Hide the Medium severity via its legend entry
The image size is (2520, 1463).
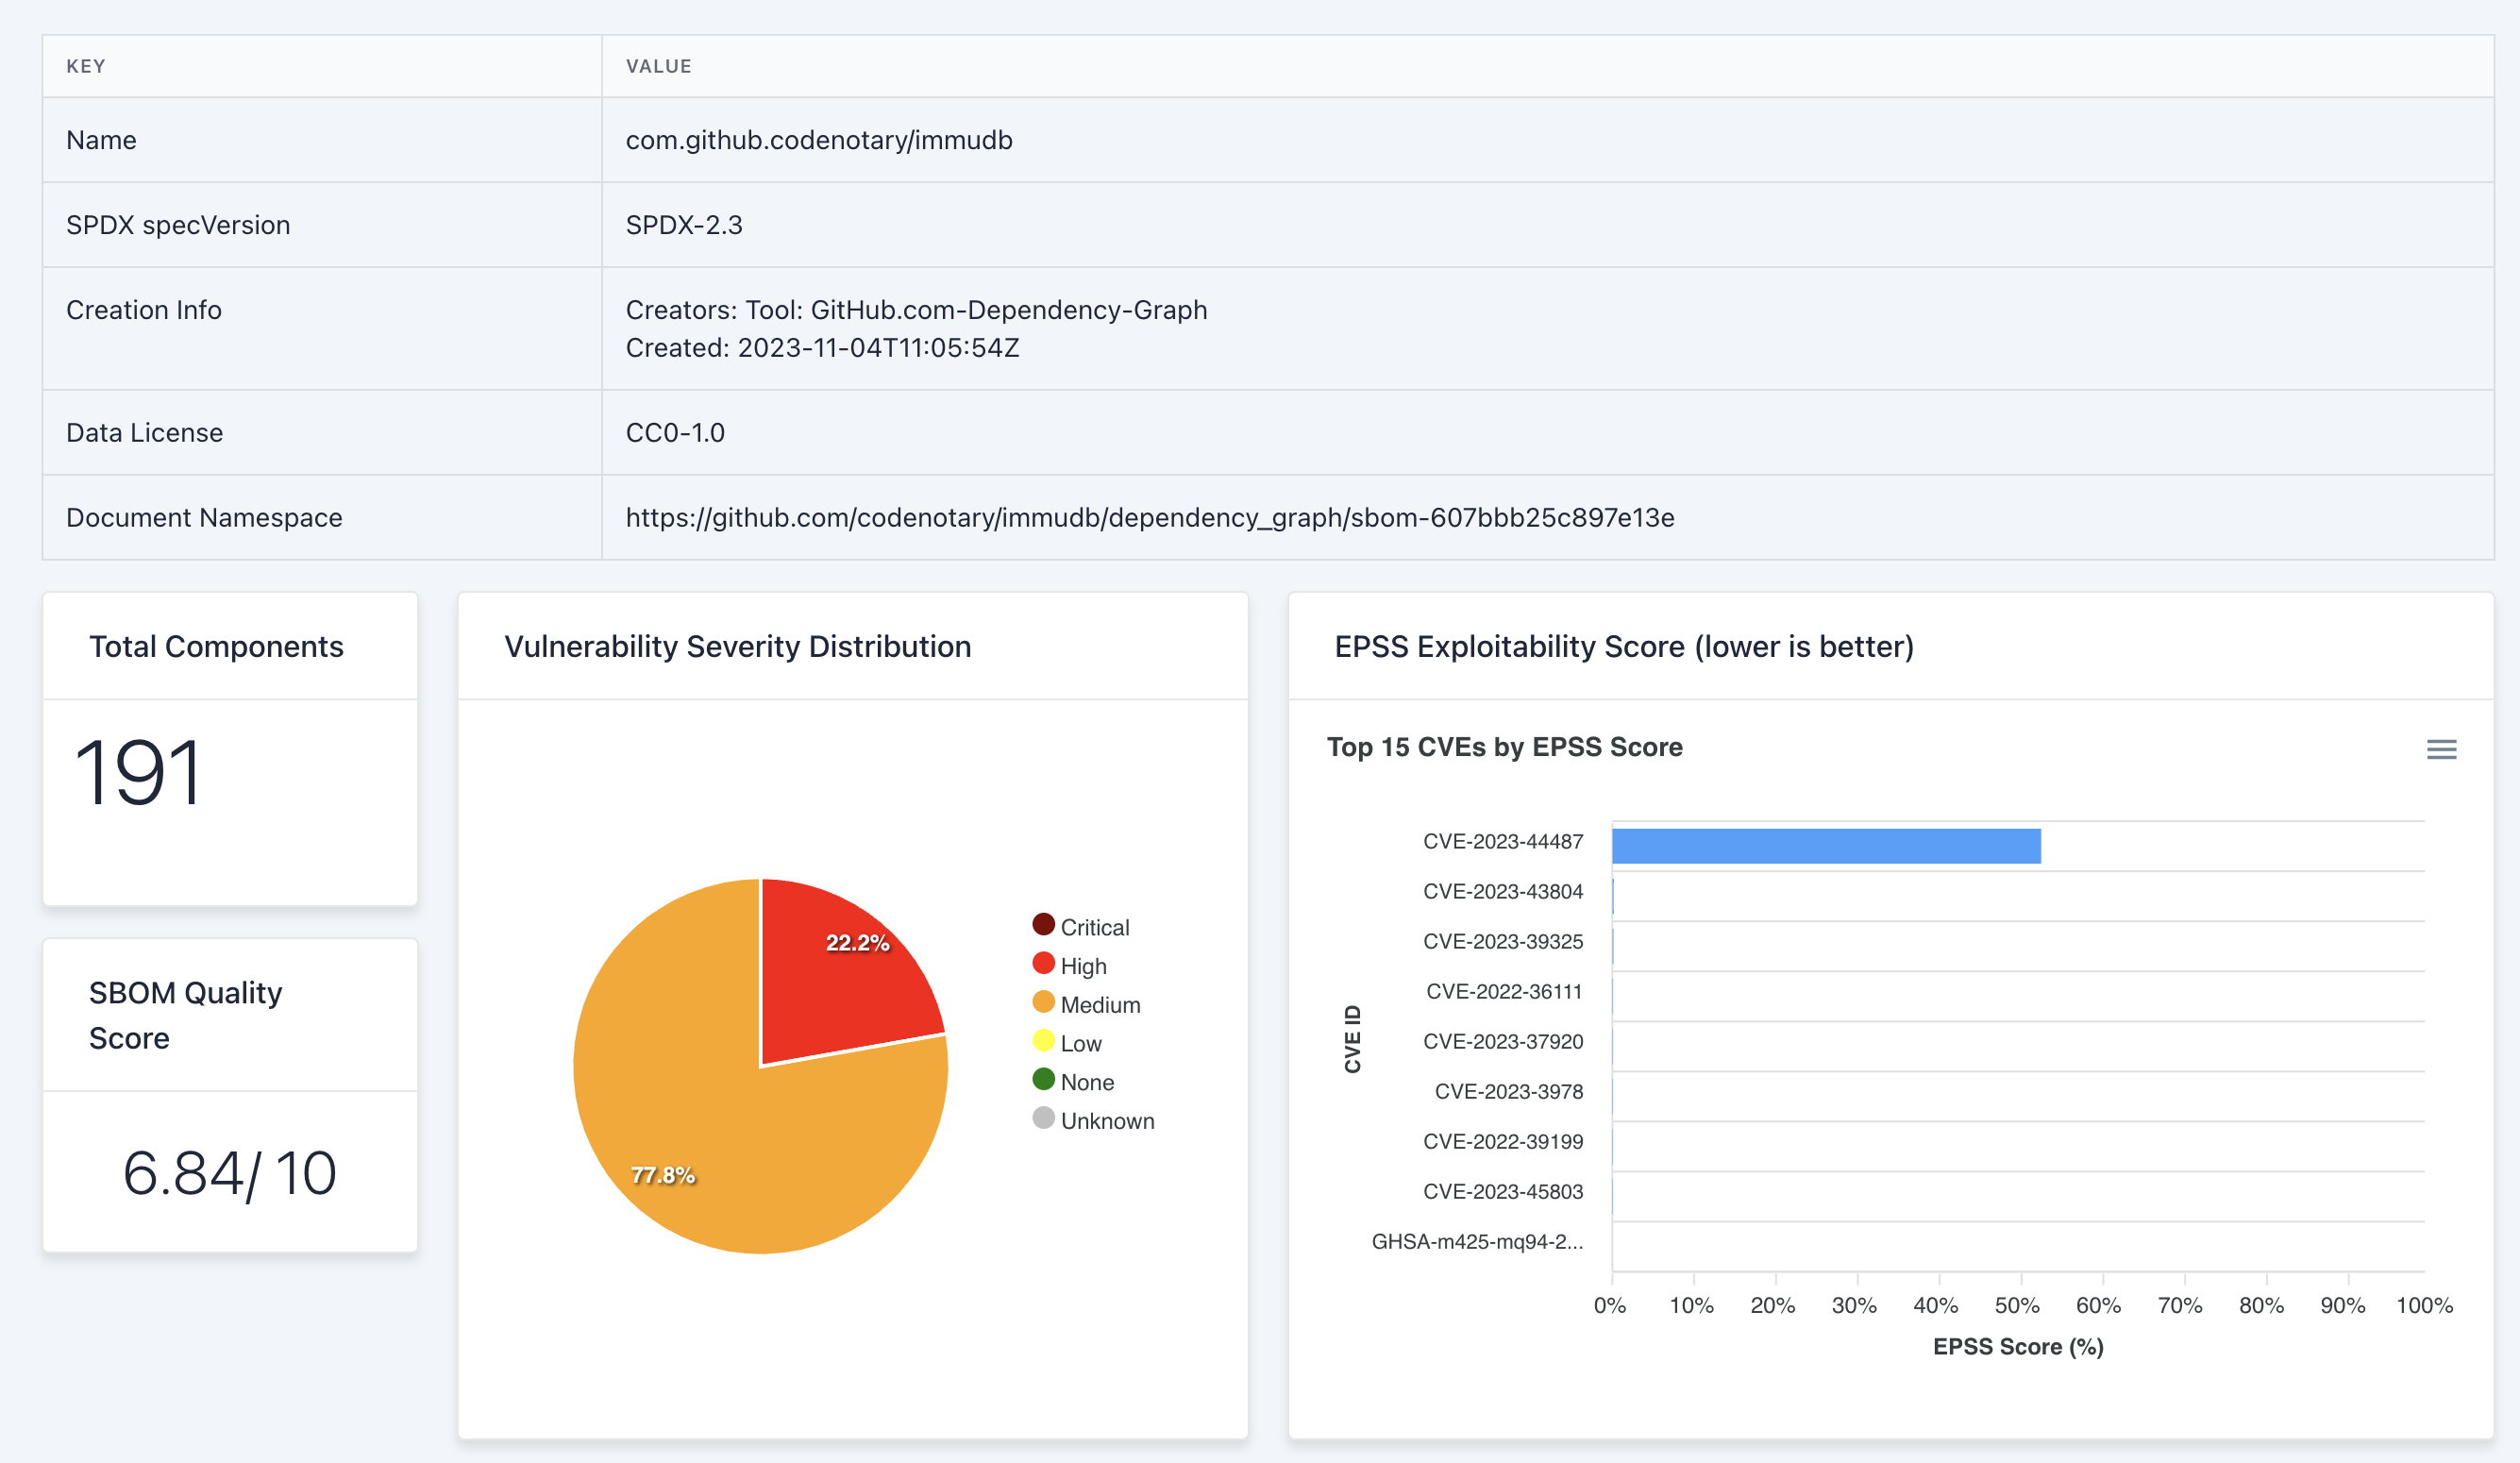coord(1100,1004)
